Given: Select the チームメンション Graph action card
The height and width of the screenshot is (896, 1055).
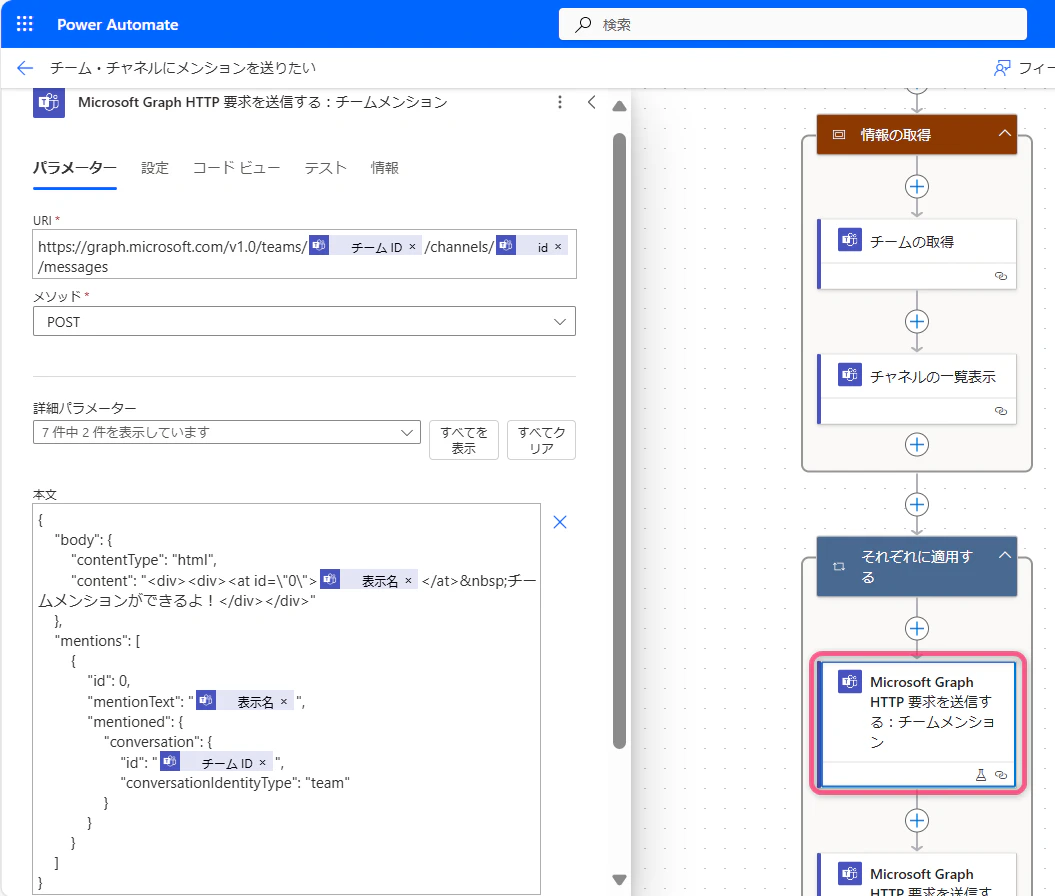Looking at the screenshot, I should pos(917,724).
